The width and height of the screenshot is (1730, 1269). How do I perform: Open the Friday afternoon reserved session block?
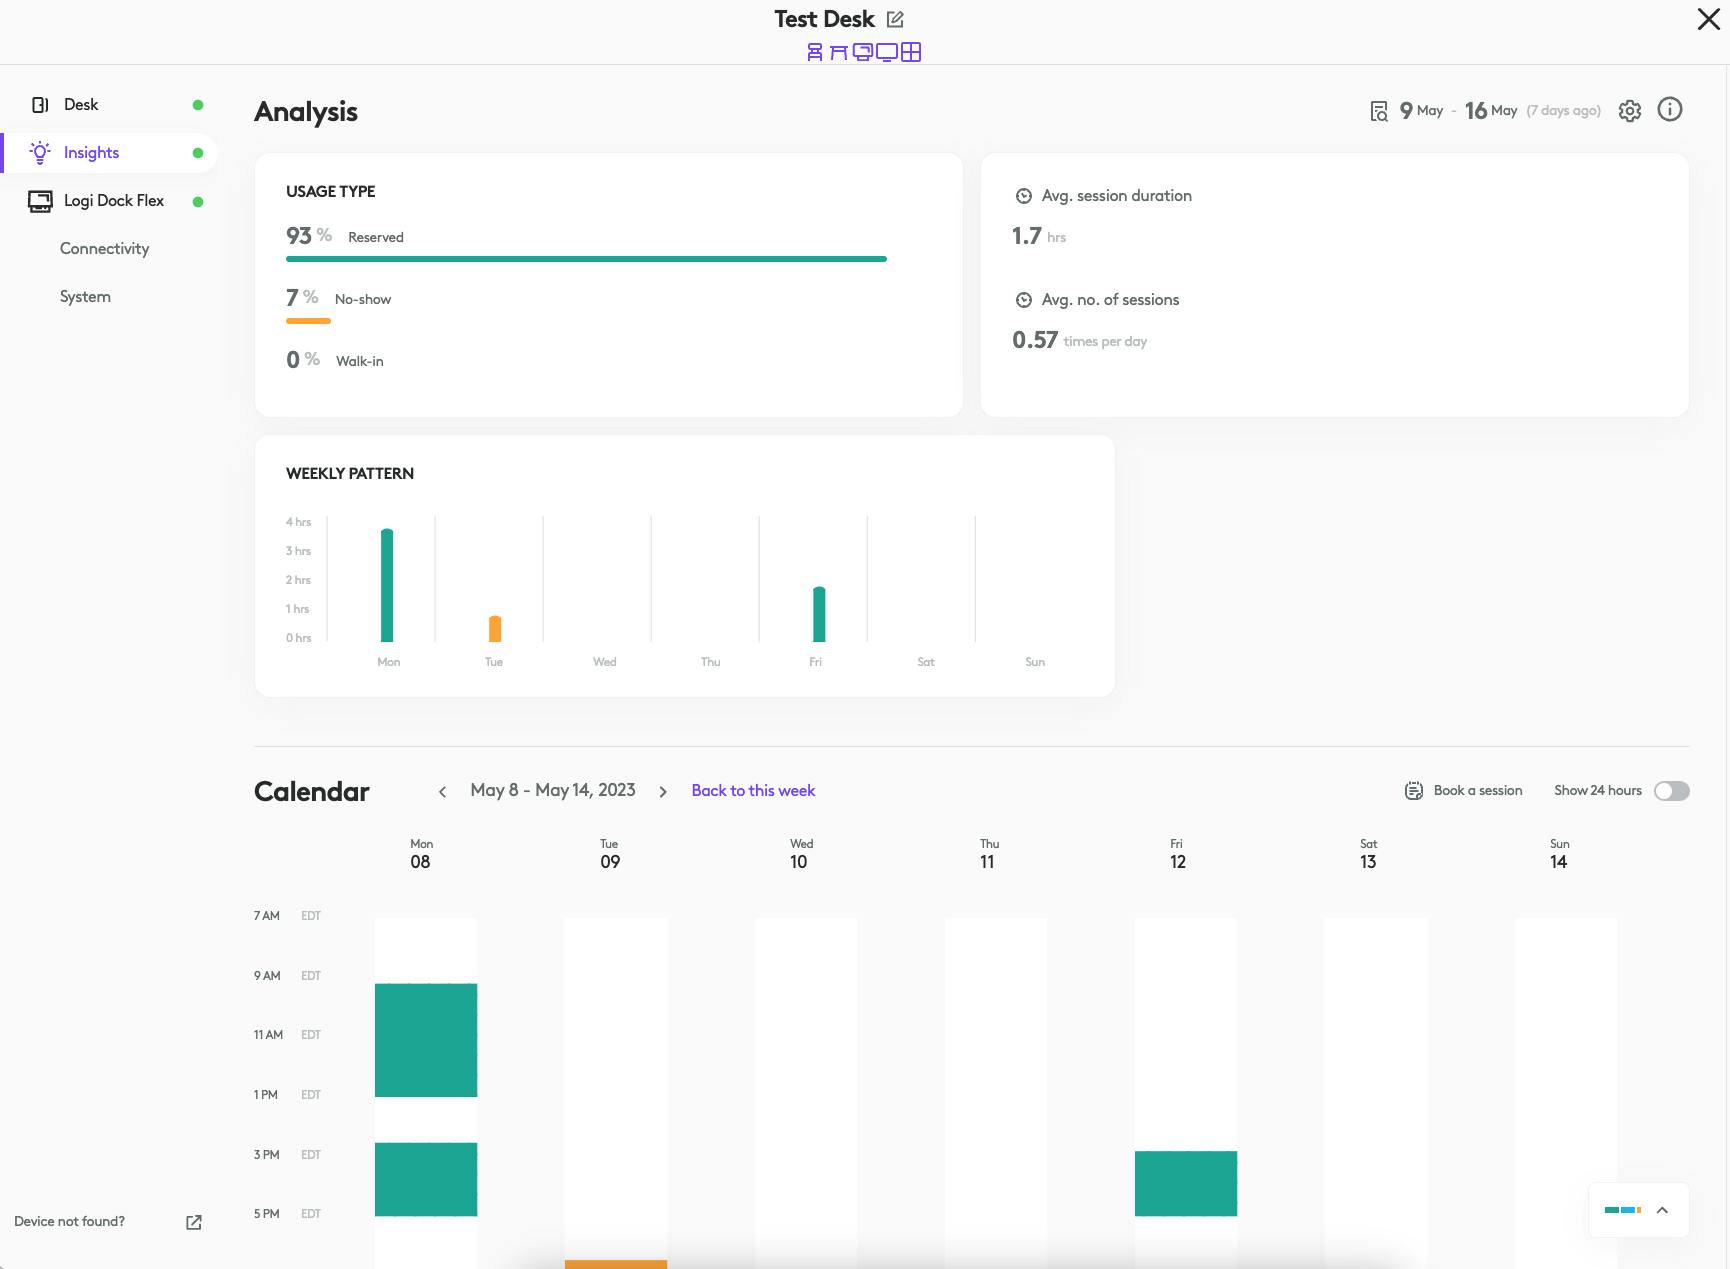(1186, 1184)
